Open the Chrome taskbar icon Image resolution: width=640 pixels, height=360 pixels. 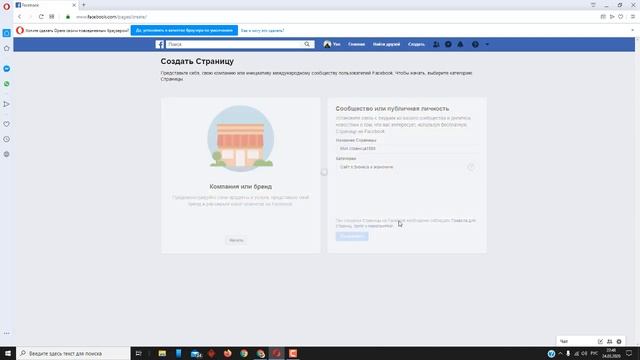pyautogui.click(x=244, y=353)
